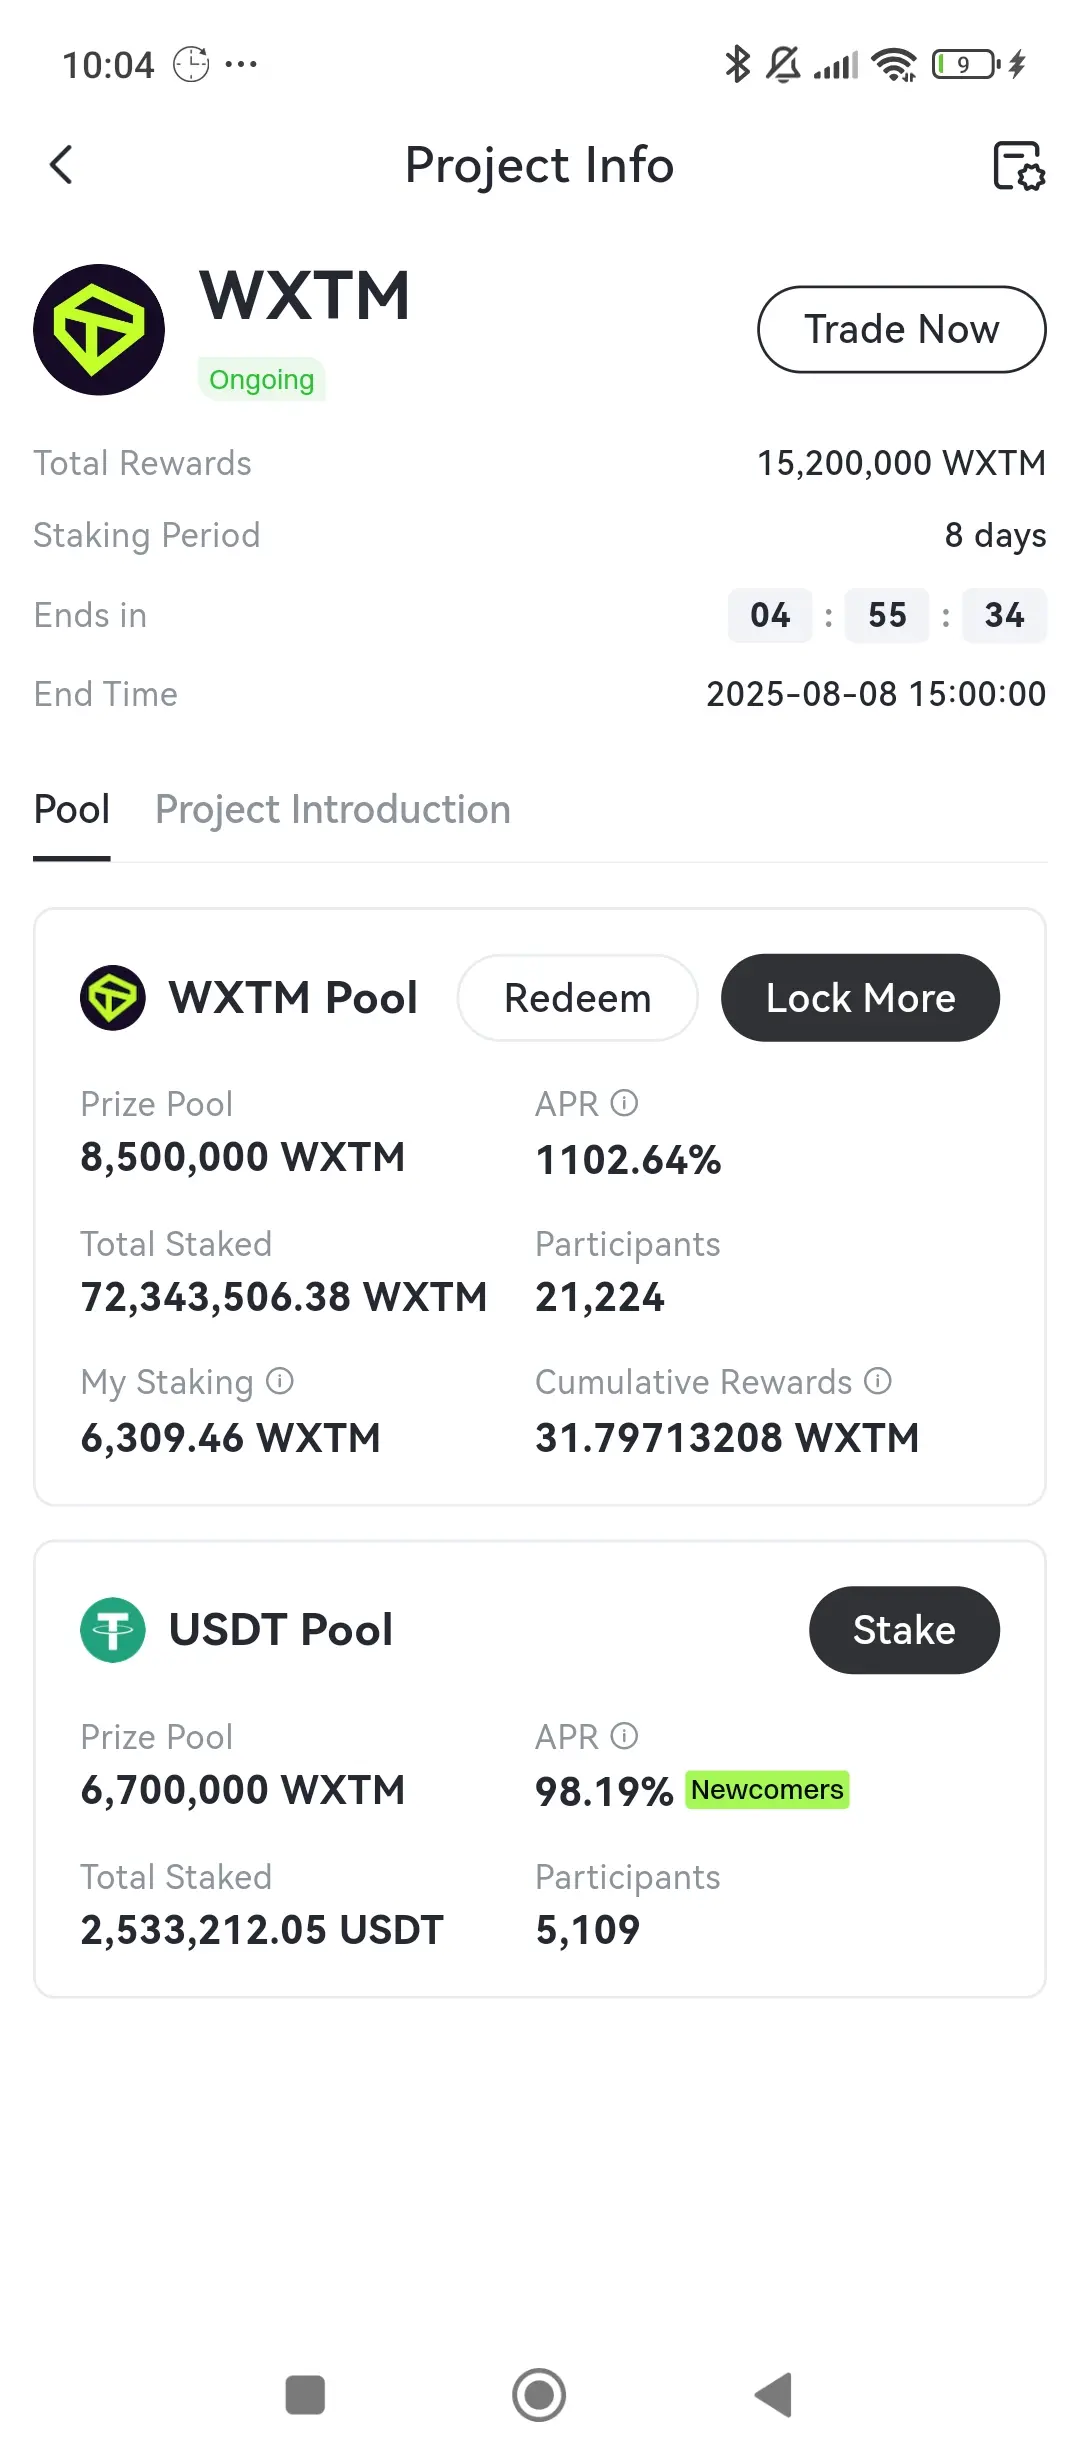
Task: Tap the 55 minutes countdown box
Action: (887, 615)
